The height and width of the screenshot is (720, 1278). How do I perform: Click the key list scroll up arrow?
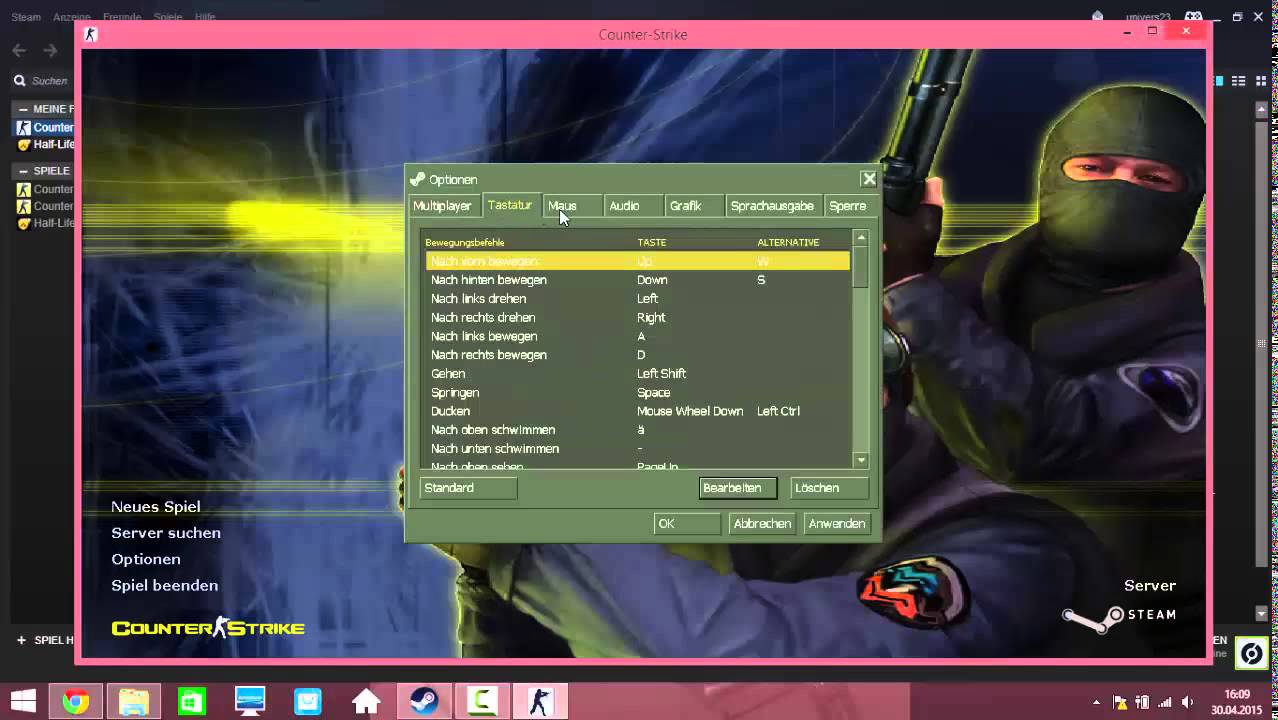pos(861,238)
